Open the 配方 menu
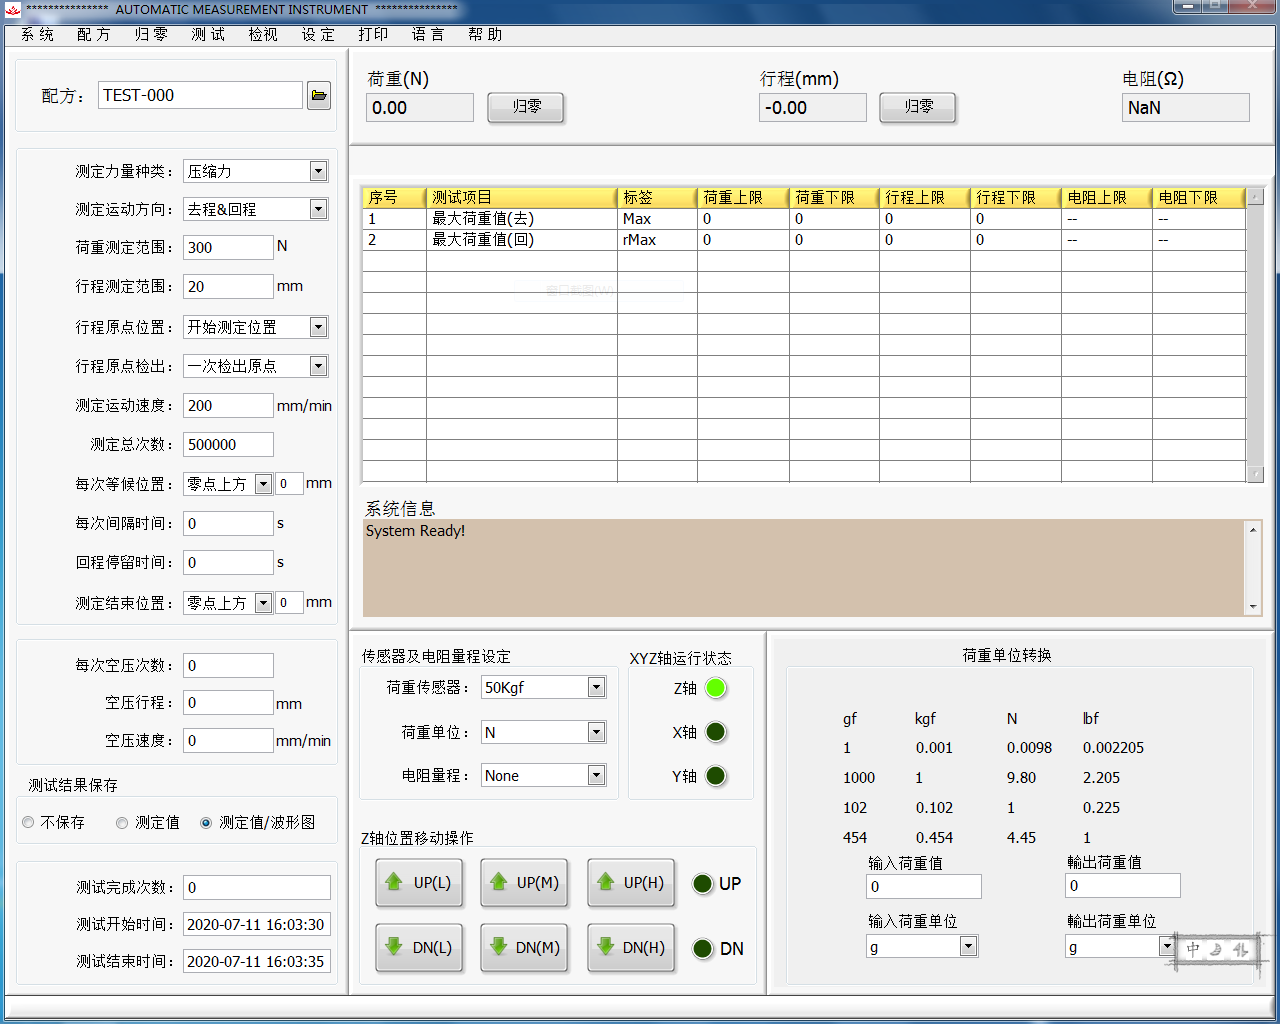 [x=93, y=34]
